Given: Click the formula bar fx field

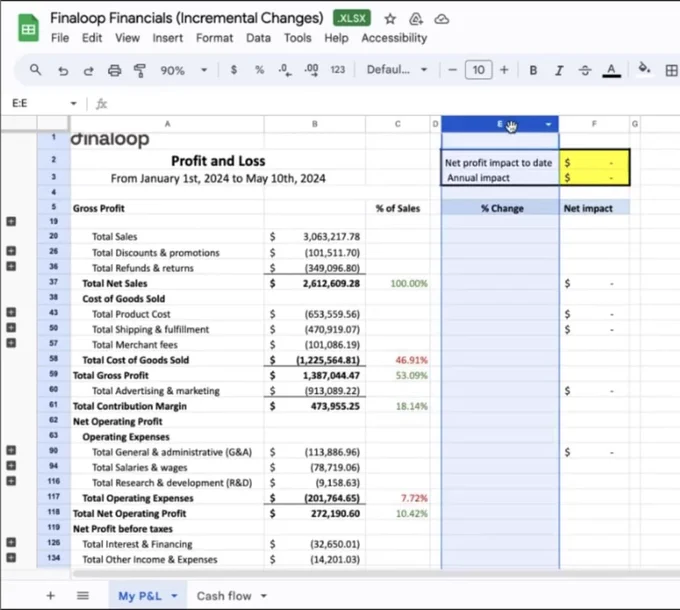Looking at the screenshot, I should point(390,104).
